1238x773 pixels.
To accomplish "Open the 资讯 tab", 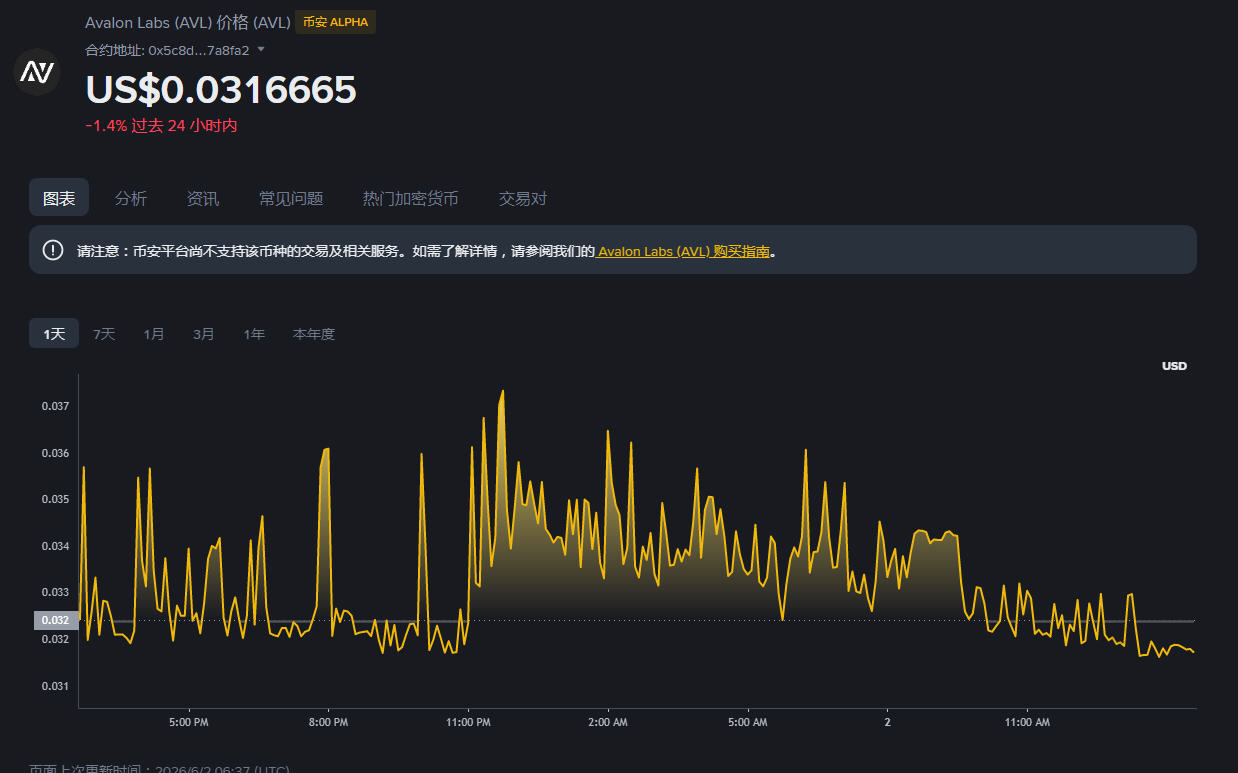I will pyautogui.click(x=203, y=198).
